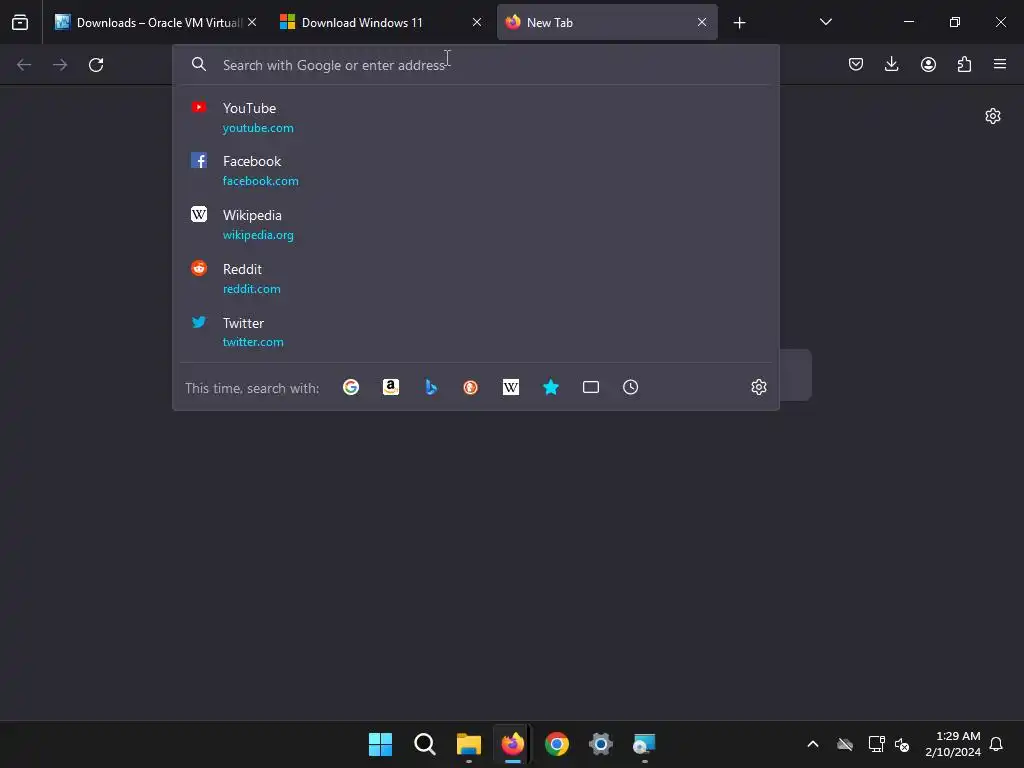
Task: Click the address bar search field
Action: pyautogui.click(x=475, y=65)
